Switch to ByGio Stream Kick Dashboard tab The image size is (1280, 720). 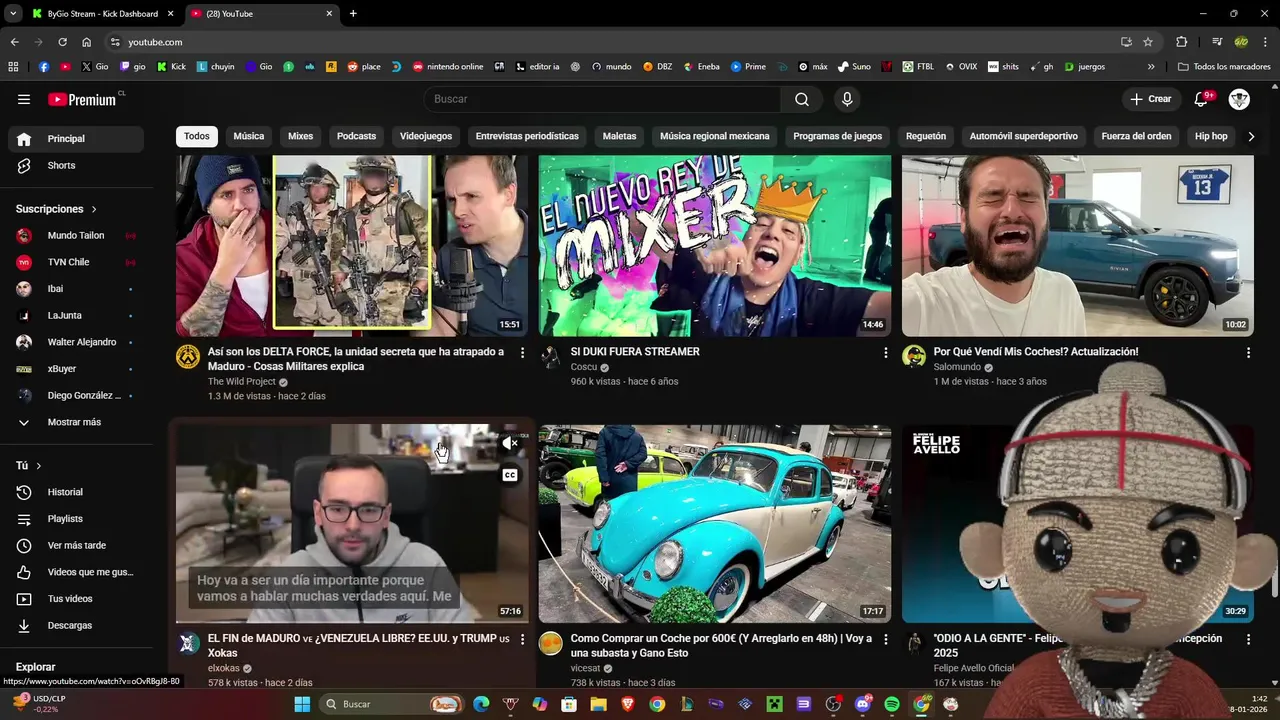point(101,14)
